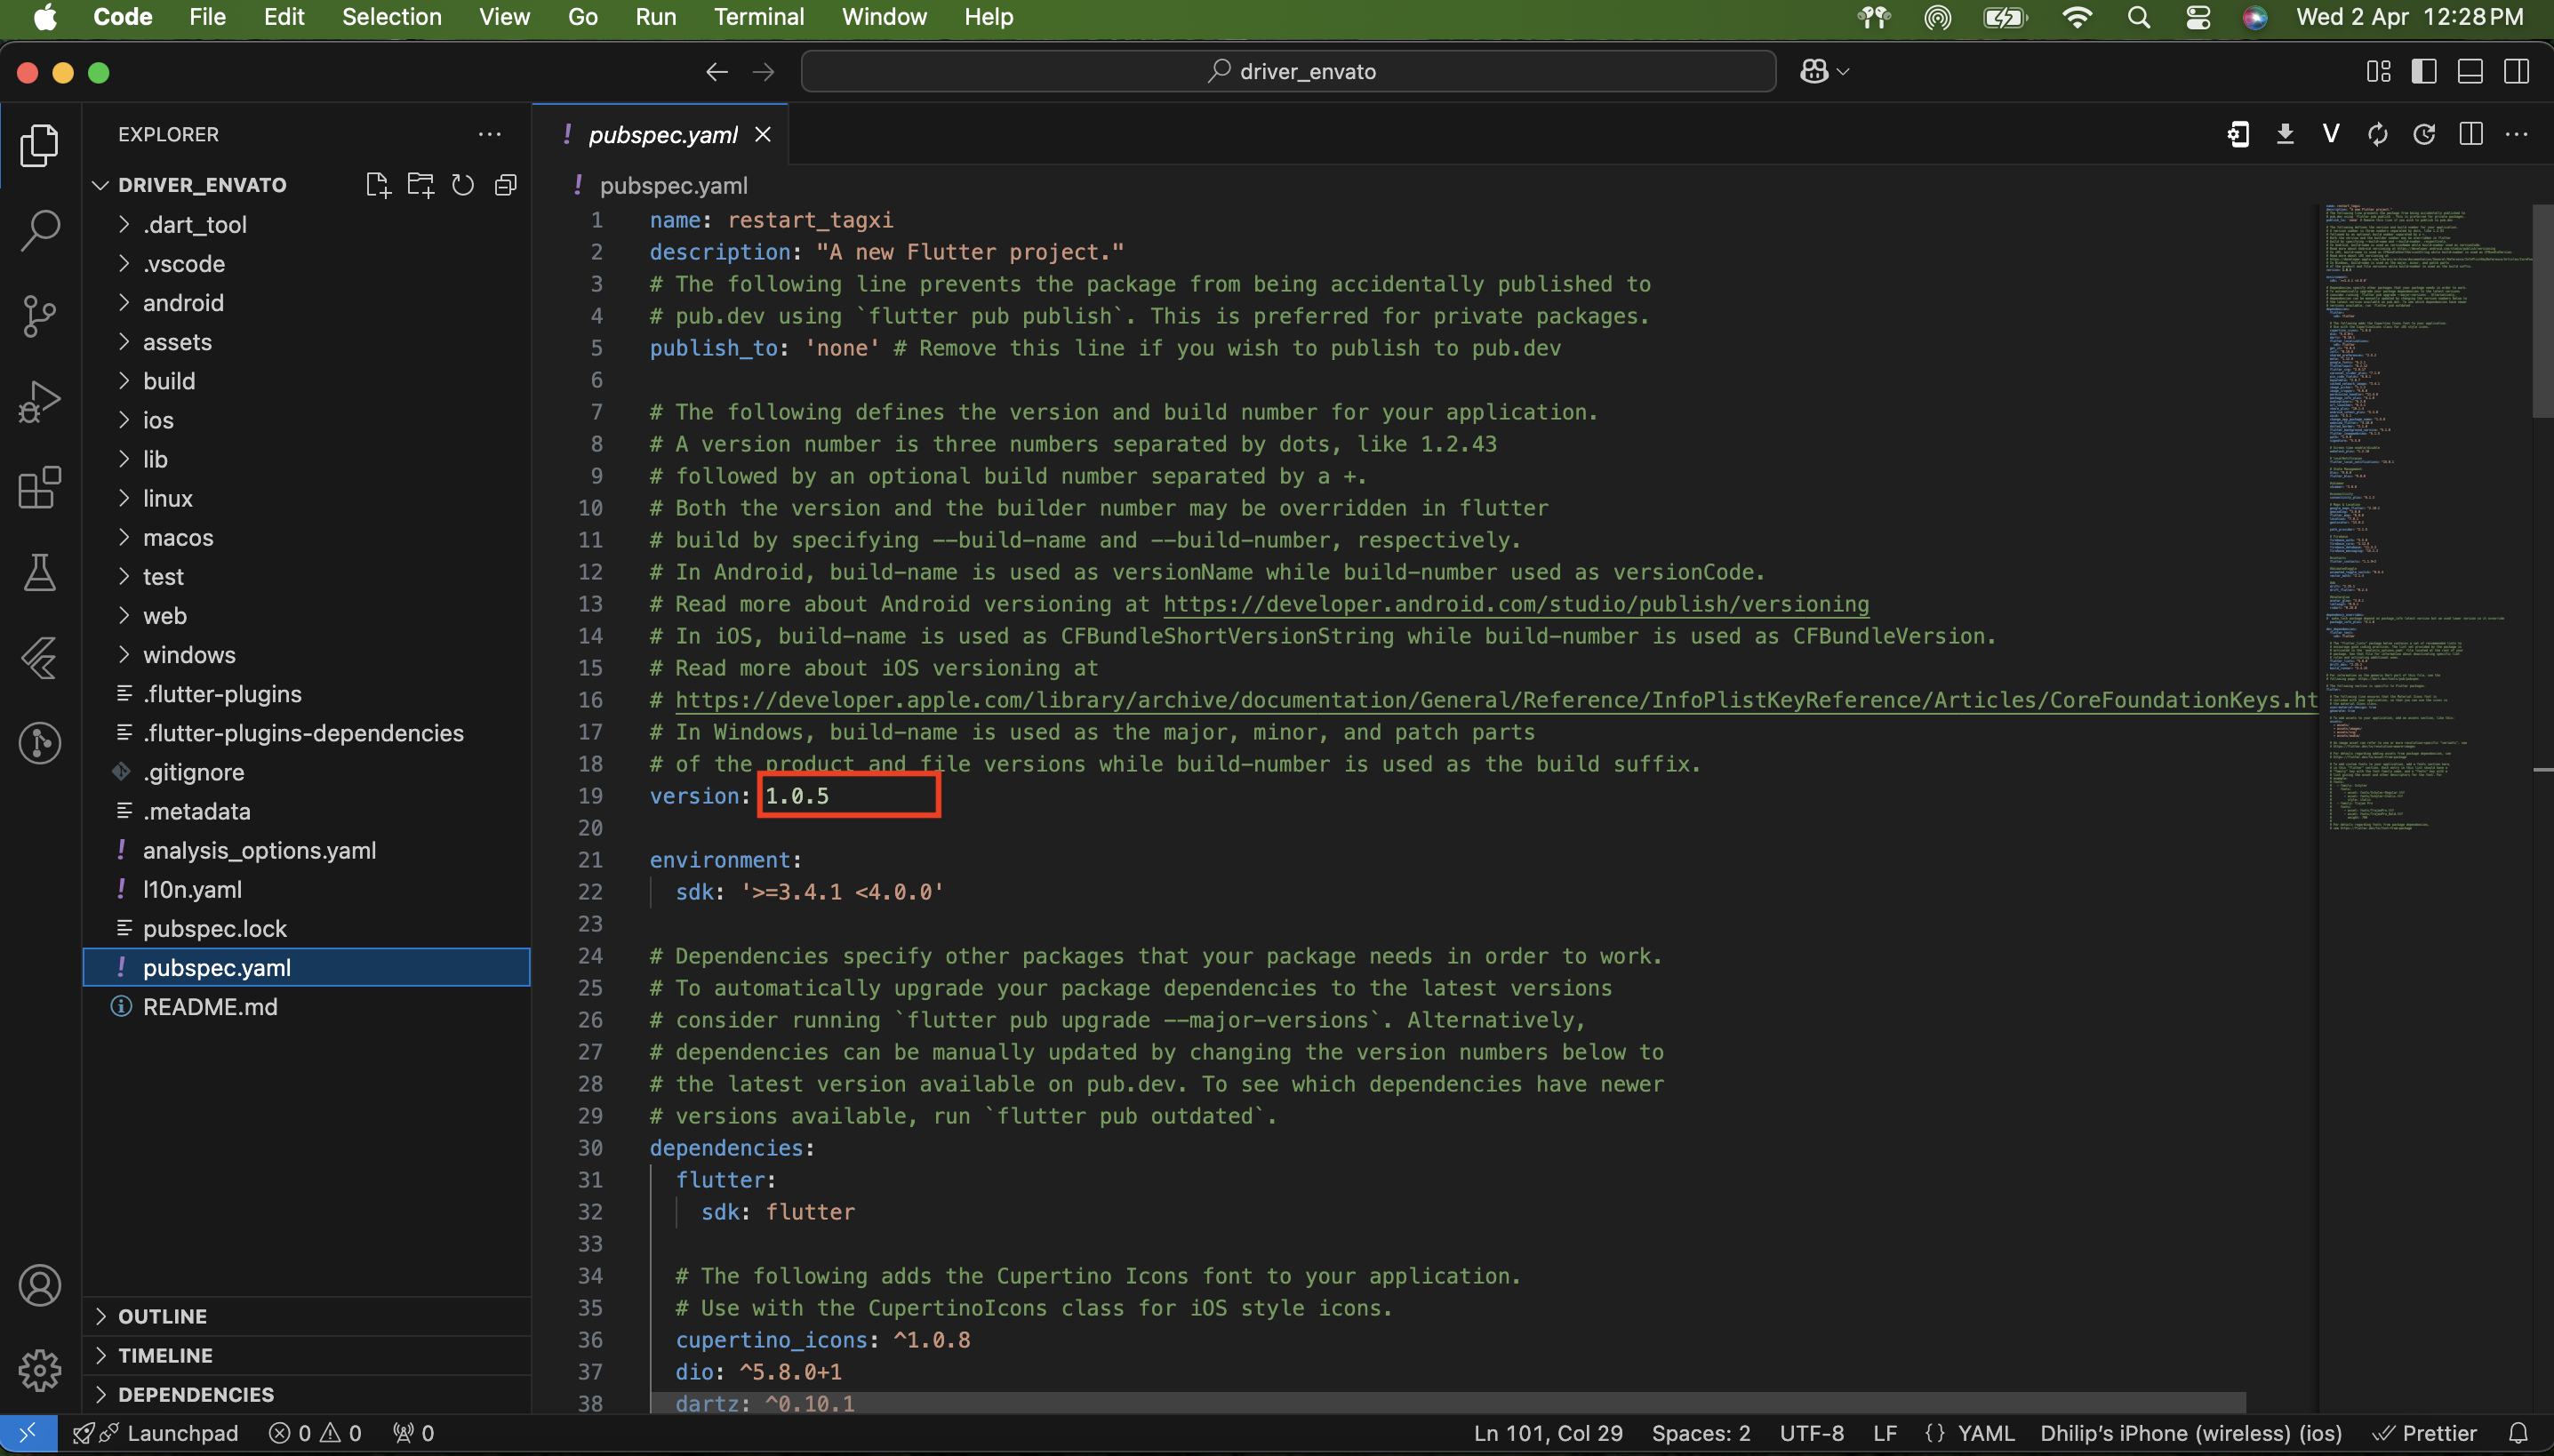The width and height of the screenshot is (2554, 1456).
Task: Toggle the bottom panel visibility
Action: (x=2470, y=71)
